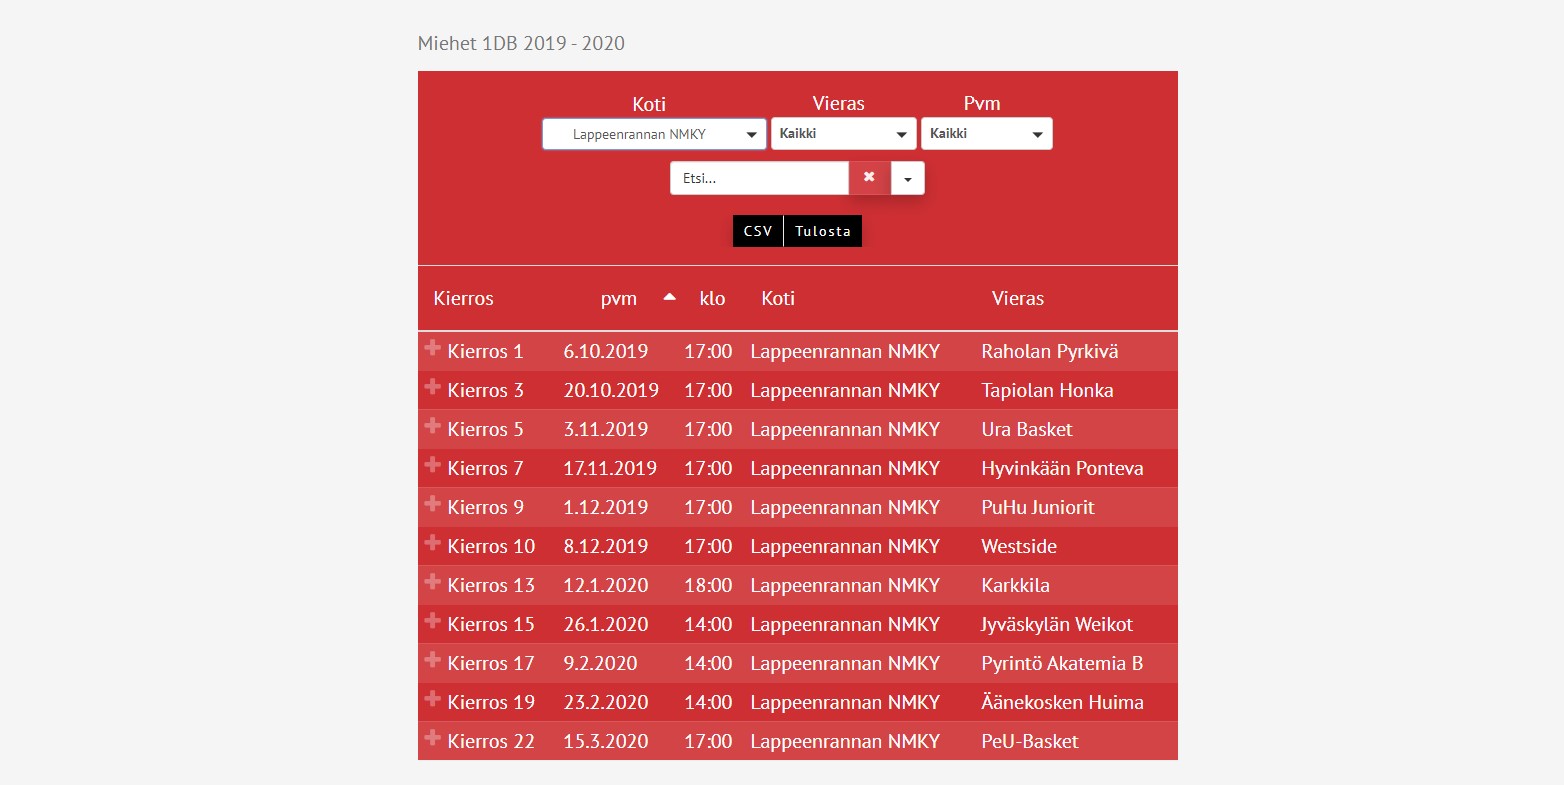
Task: Click the Etsi search input field
Action: (x=759, y=178)
